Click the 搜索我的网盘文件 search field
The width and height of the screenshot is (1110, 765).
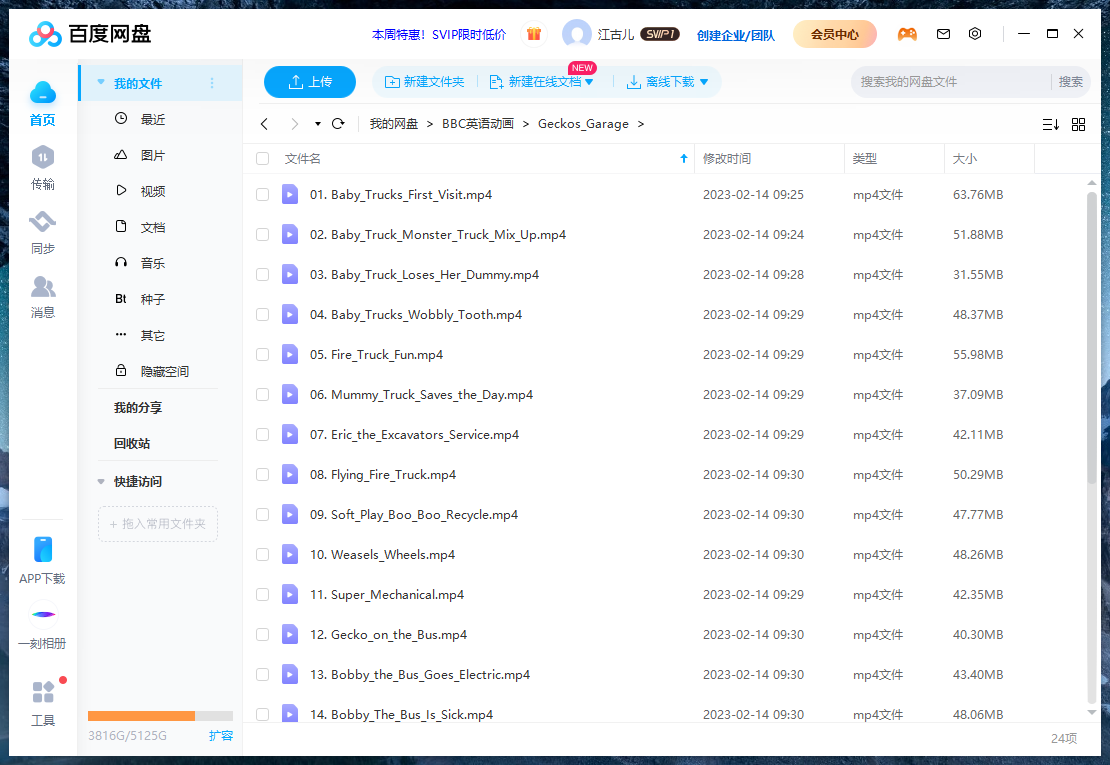(x=950, y=82)
